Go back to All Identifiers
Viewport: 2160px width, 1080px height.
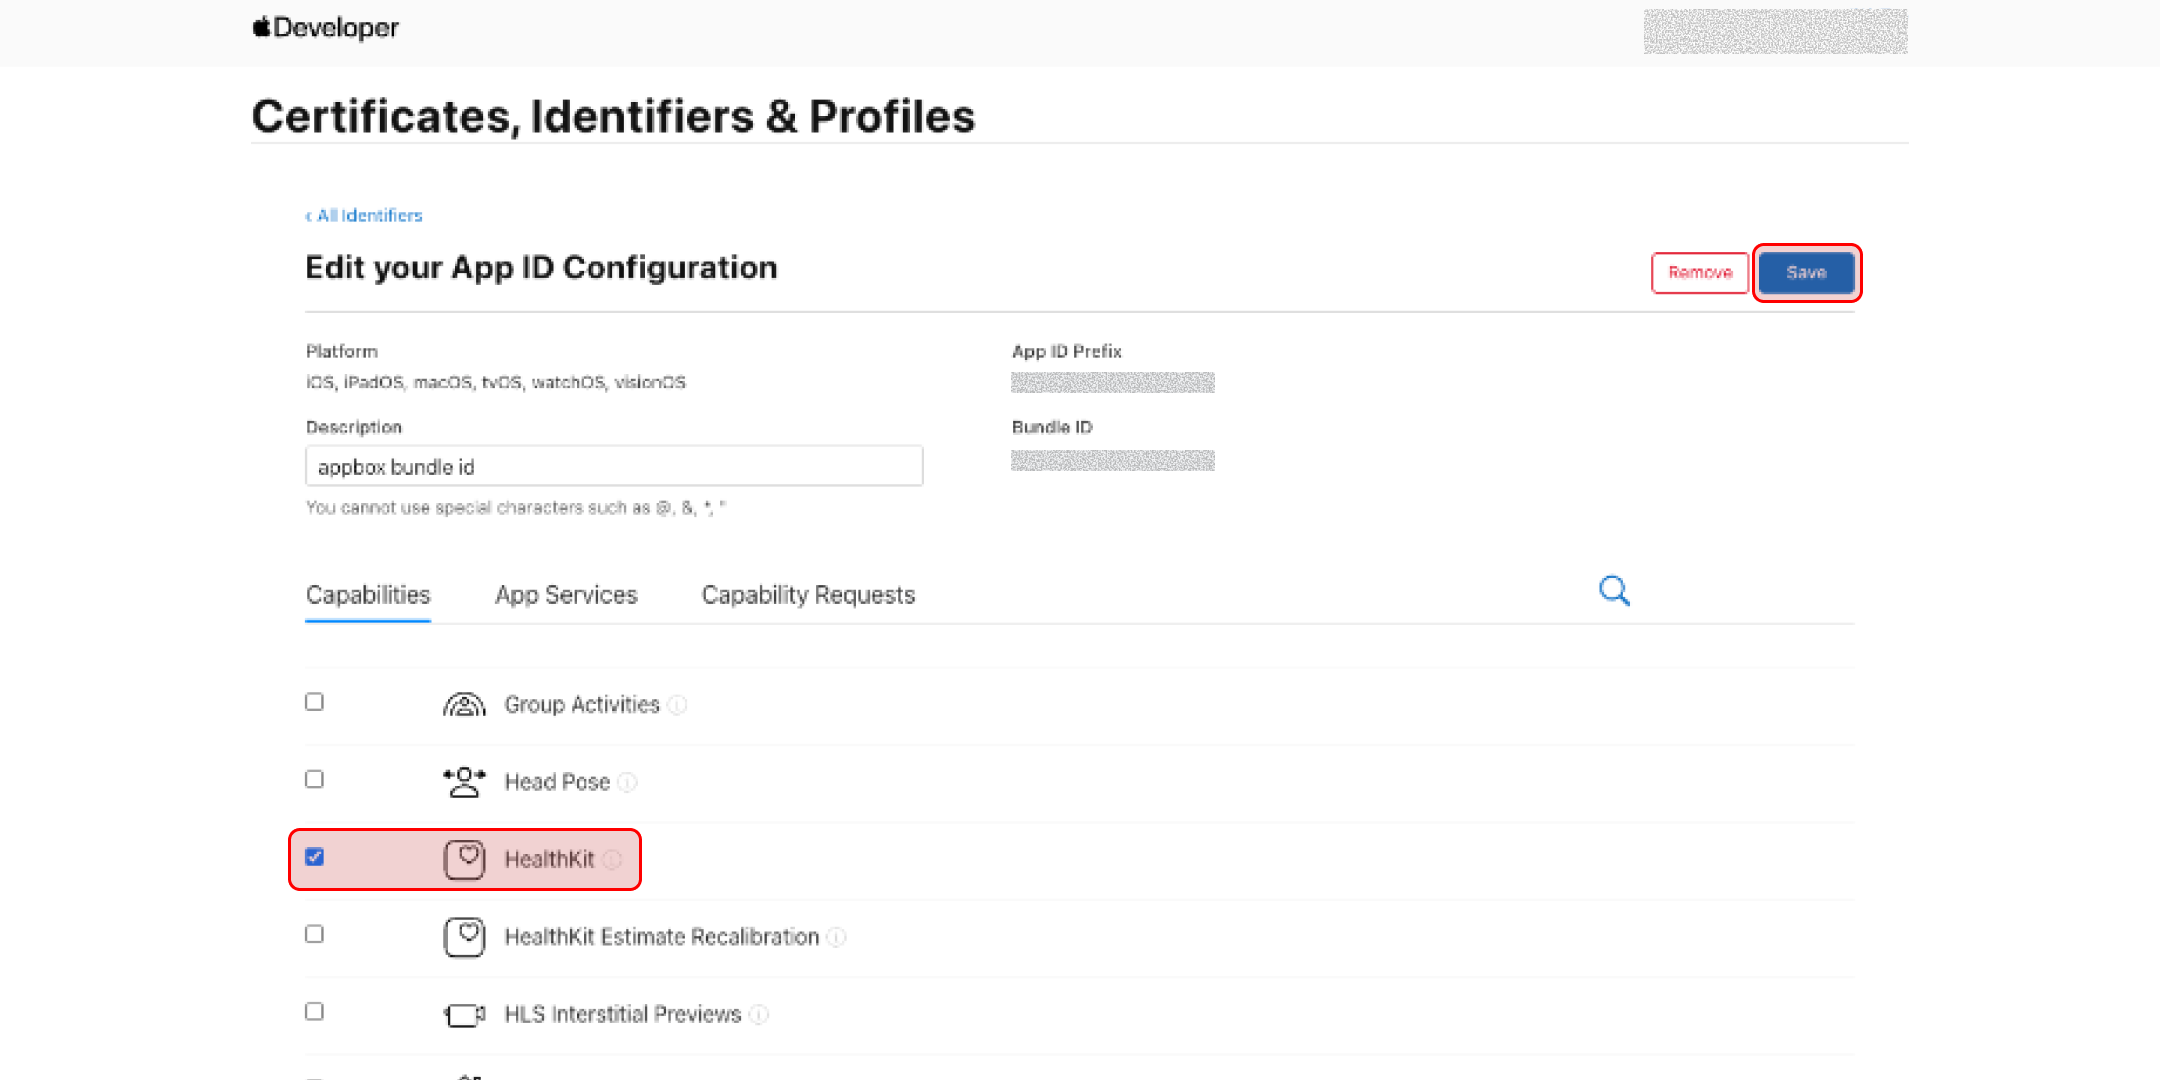tap(364, 216)
